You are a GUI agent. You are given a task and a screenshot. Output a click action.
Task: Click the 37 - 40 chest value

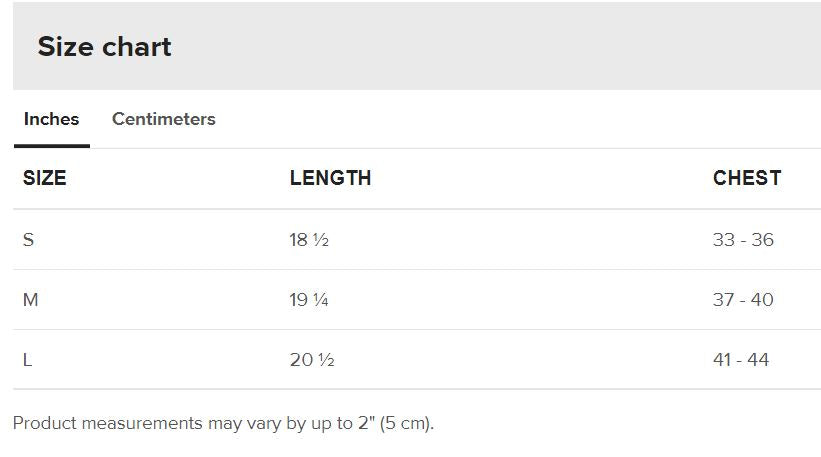(x=743, y=300)
